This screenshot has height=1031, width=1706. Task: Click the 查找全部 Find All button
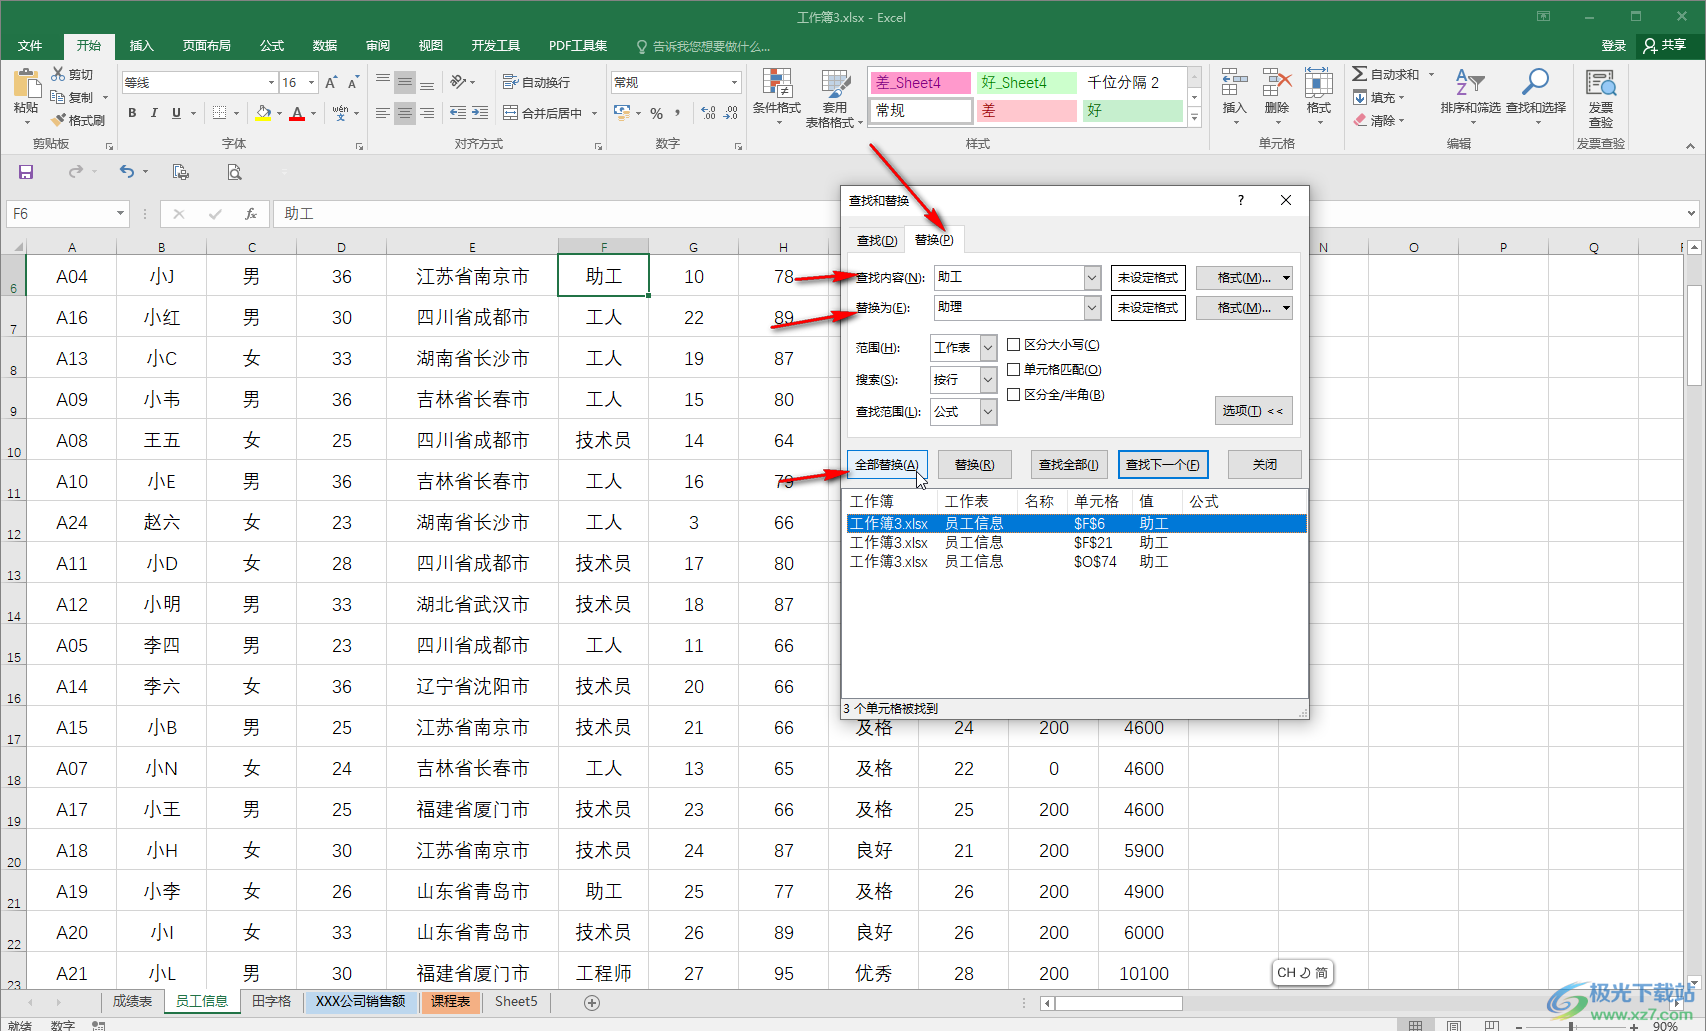click(1068, 465)
